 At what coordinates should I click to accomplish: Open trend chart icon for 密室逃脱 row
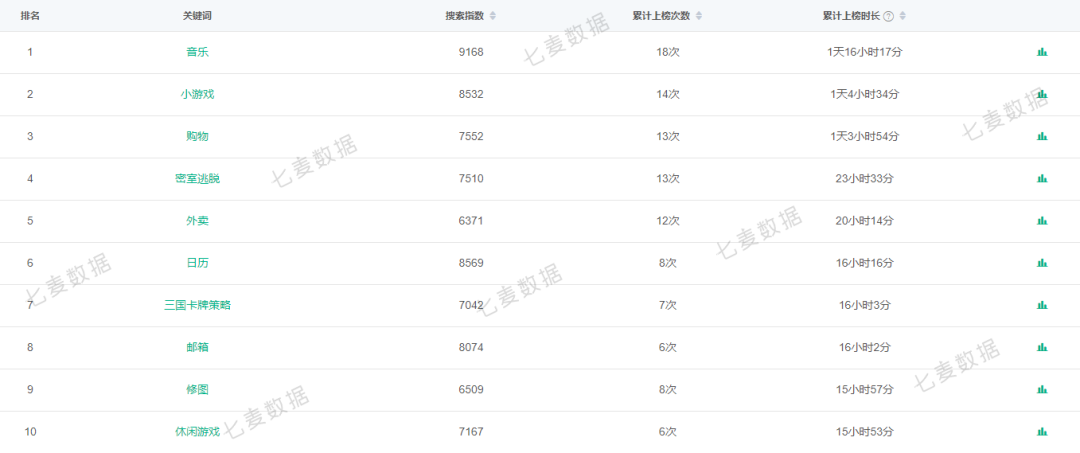tap(1042, 179)
